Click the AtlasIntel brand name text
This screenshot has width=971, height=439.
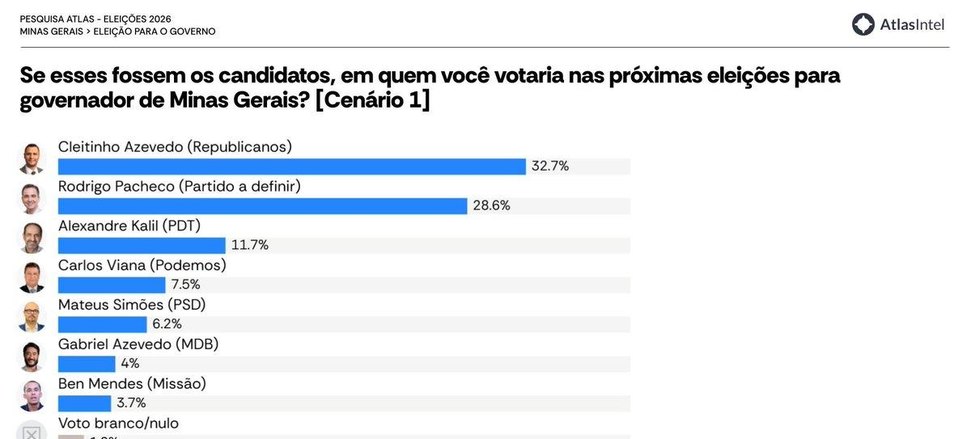pyautogui.click(x=911, y=24)
